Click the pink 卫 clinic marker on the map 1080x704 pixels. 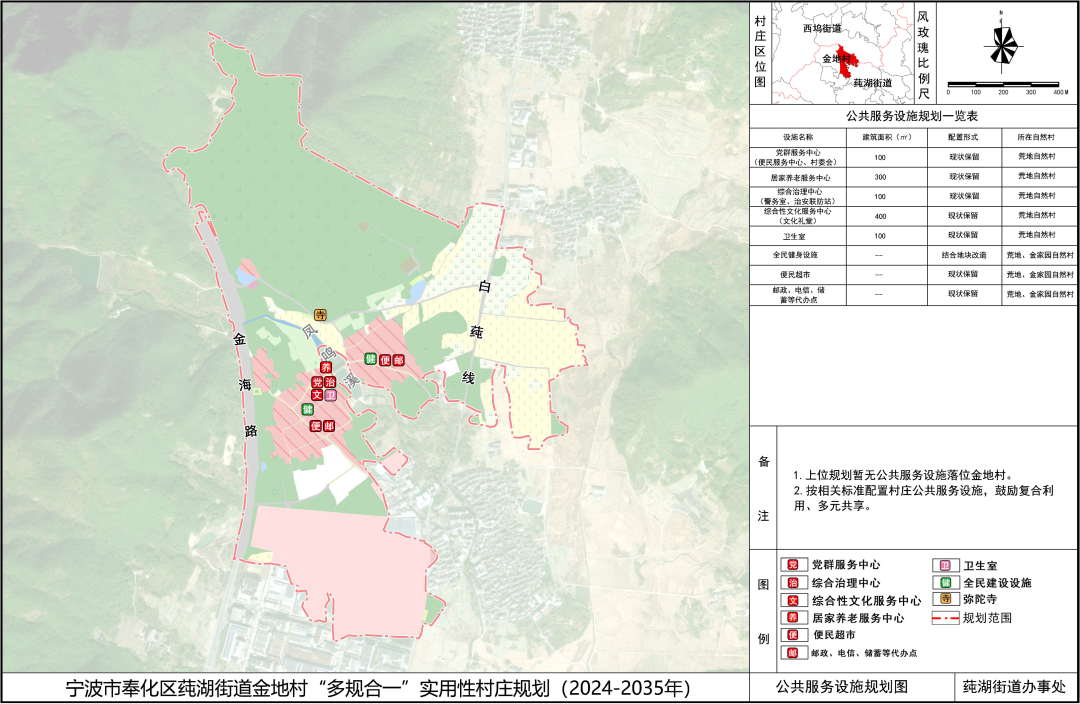tap(331, 396)
